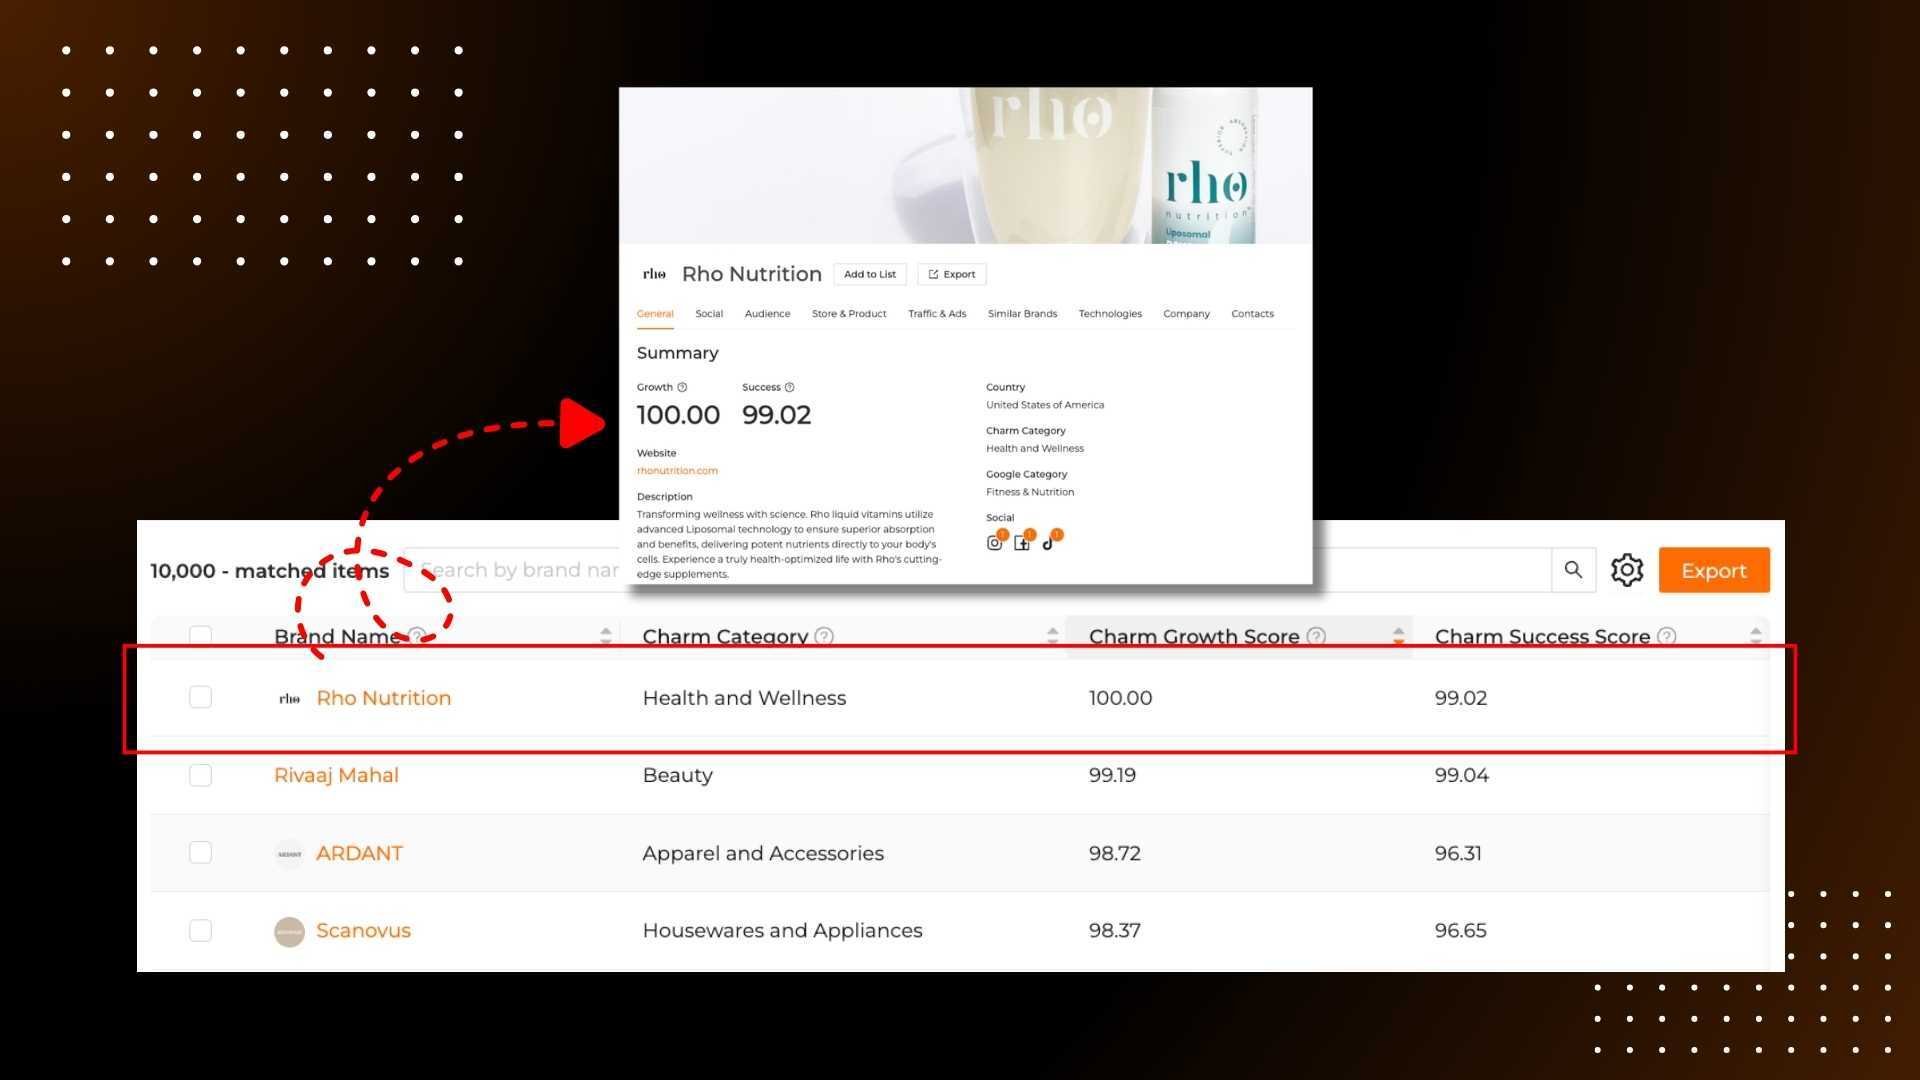Switch to the Contacts tab
The image size is (1920, 1080).
pyautogui.click(x=1252, y=314)
